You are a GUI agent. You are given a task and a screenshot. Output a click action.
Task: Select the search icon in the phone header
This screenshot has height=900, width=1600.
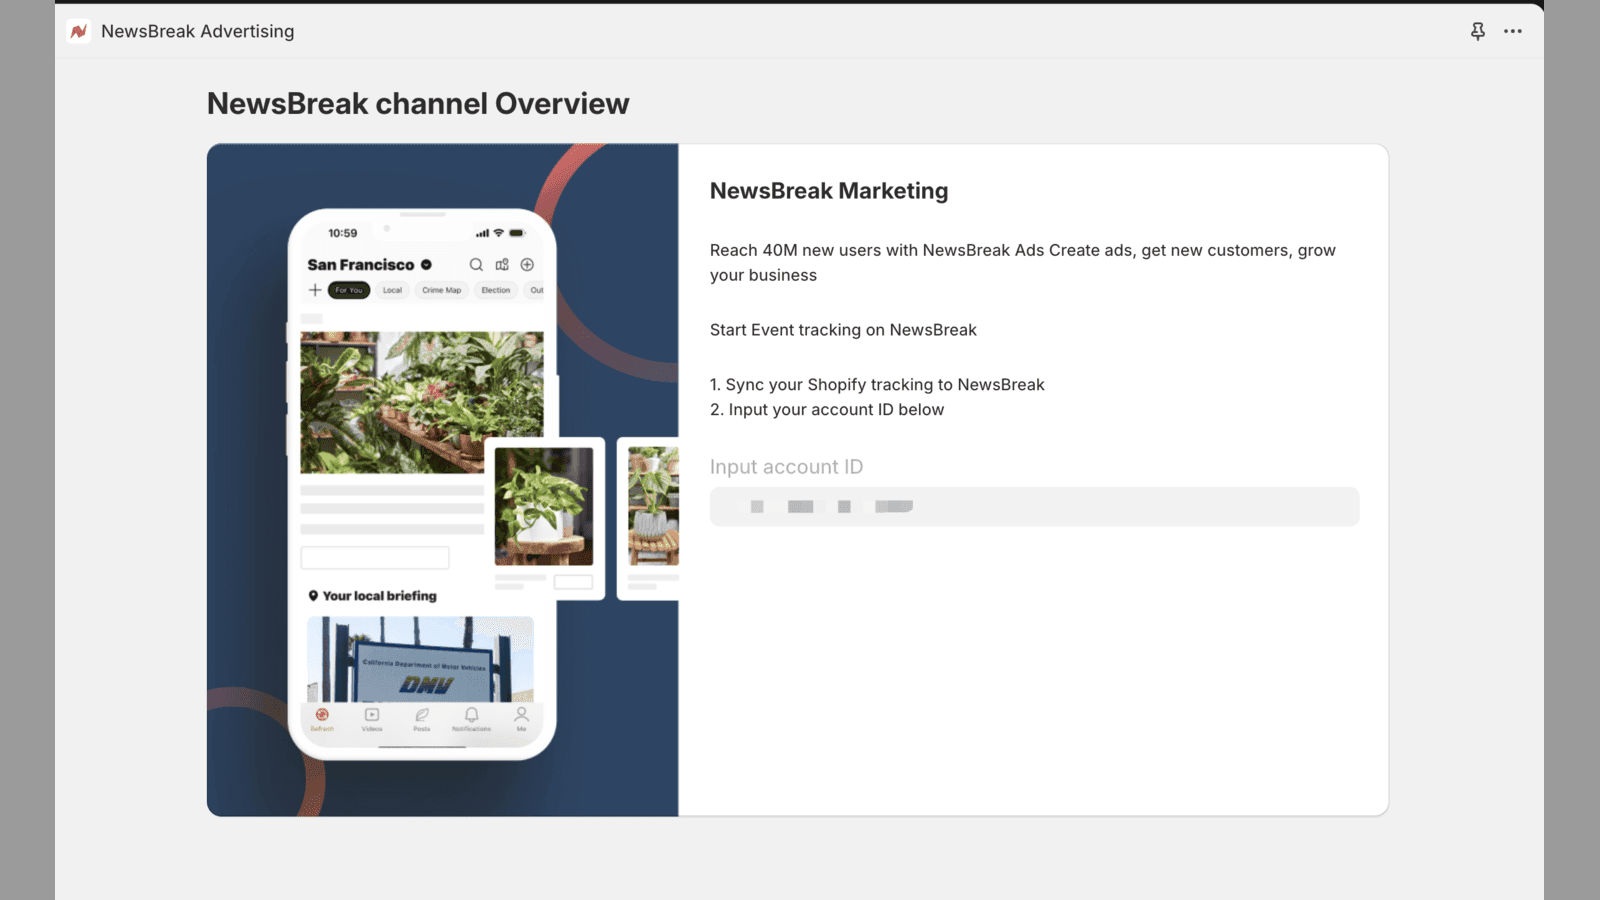pyautogui.click(x=476, y=264)
